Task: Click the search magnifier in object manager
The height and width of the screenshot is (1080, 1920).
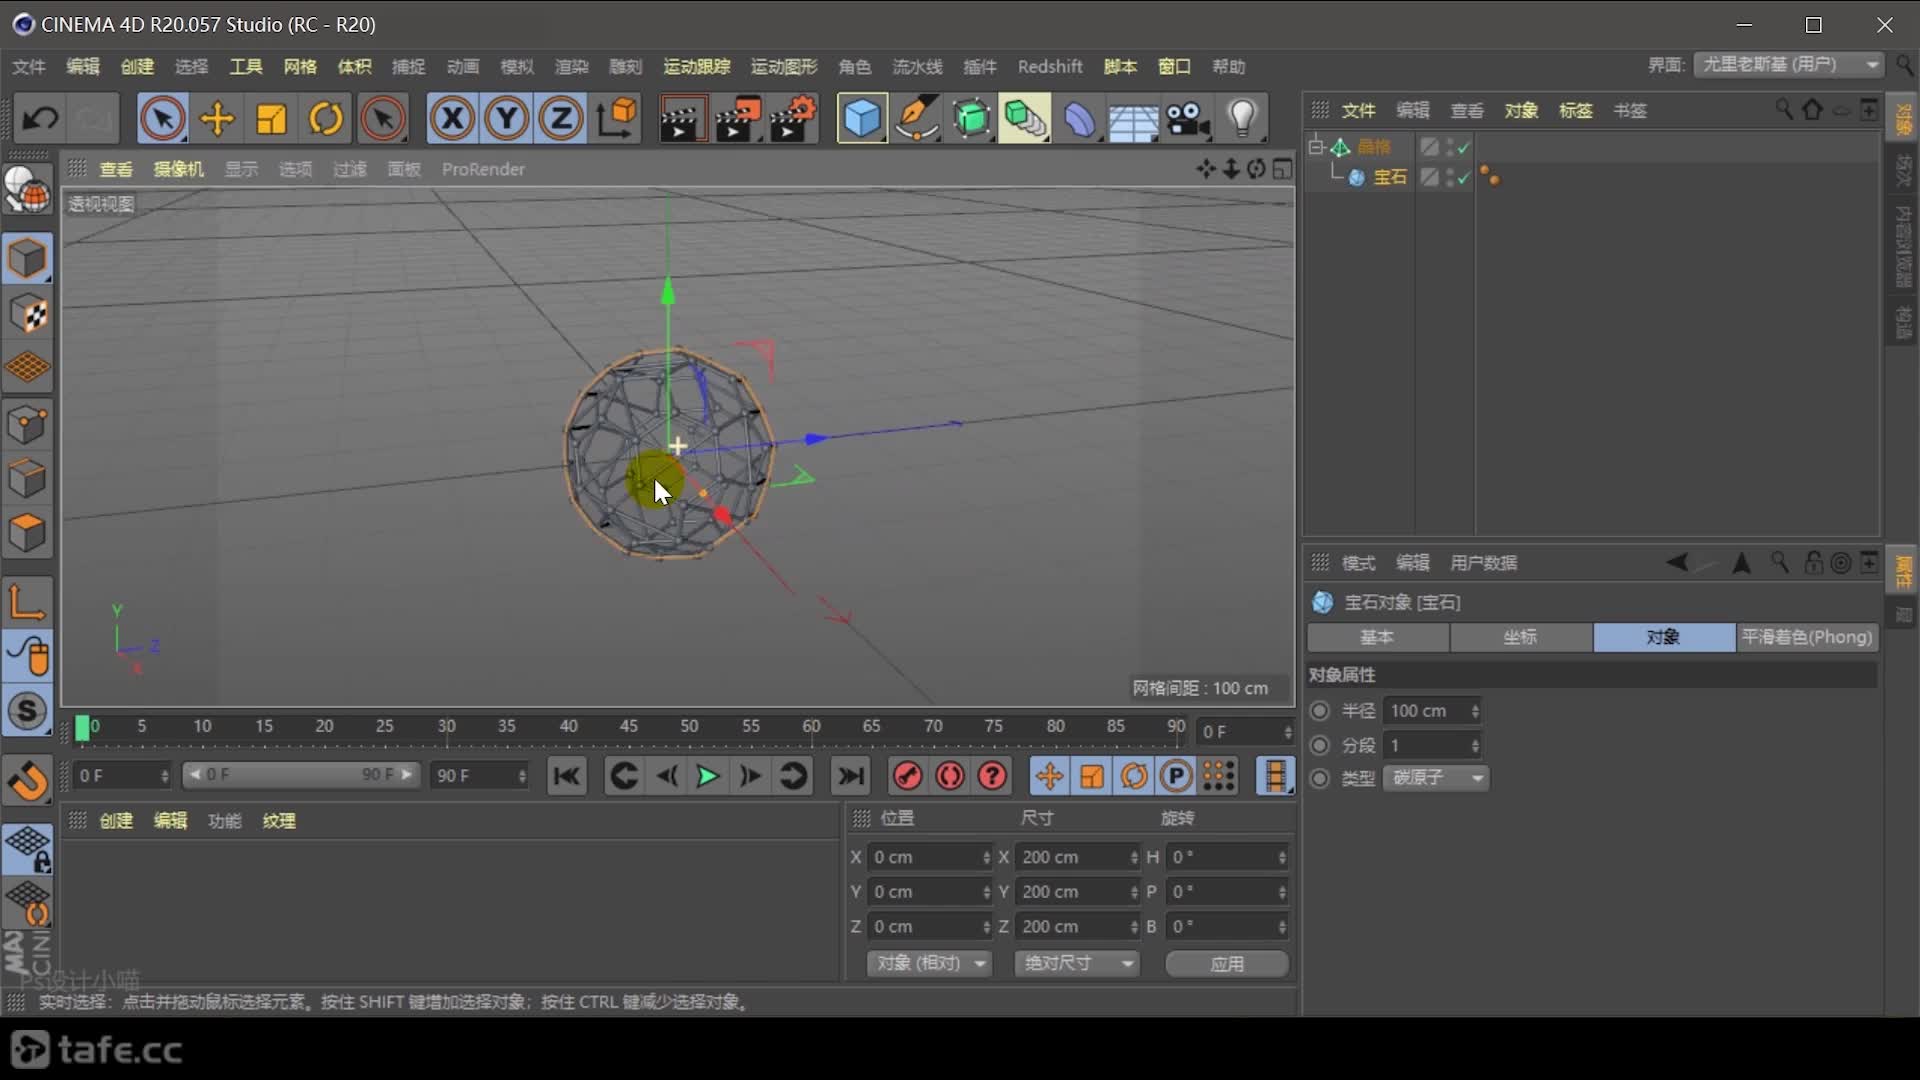Action: point(1784,109)
